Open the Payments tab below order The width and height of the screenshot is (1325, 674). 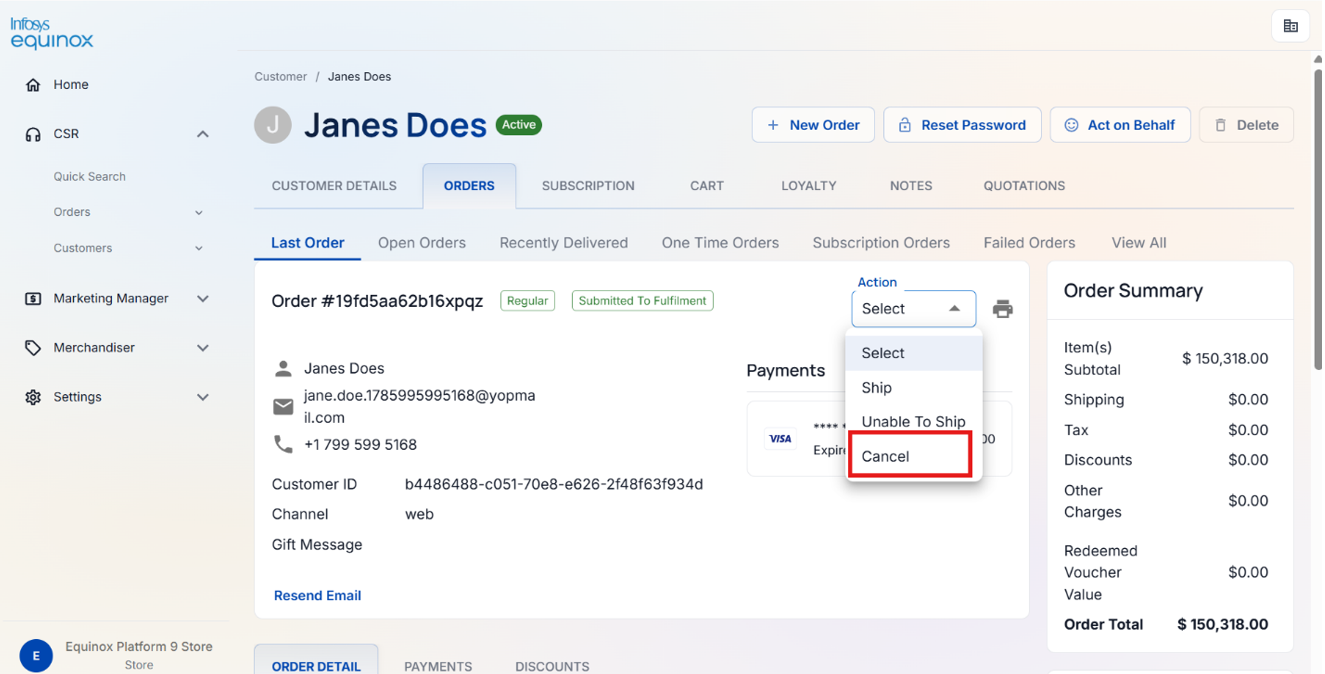tap(438, 666)
